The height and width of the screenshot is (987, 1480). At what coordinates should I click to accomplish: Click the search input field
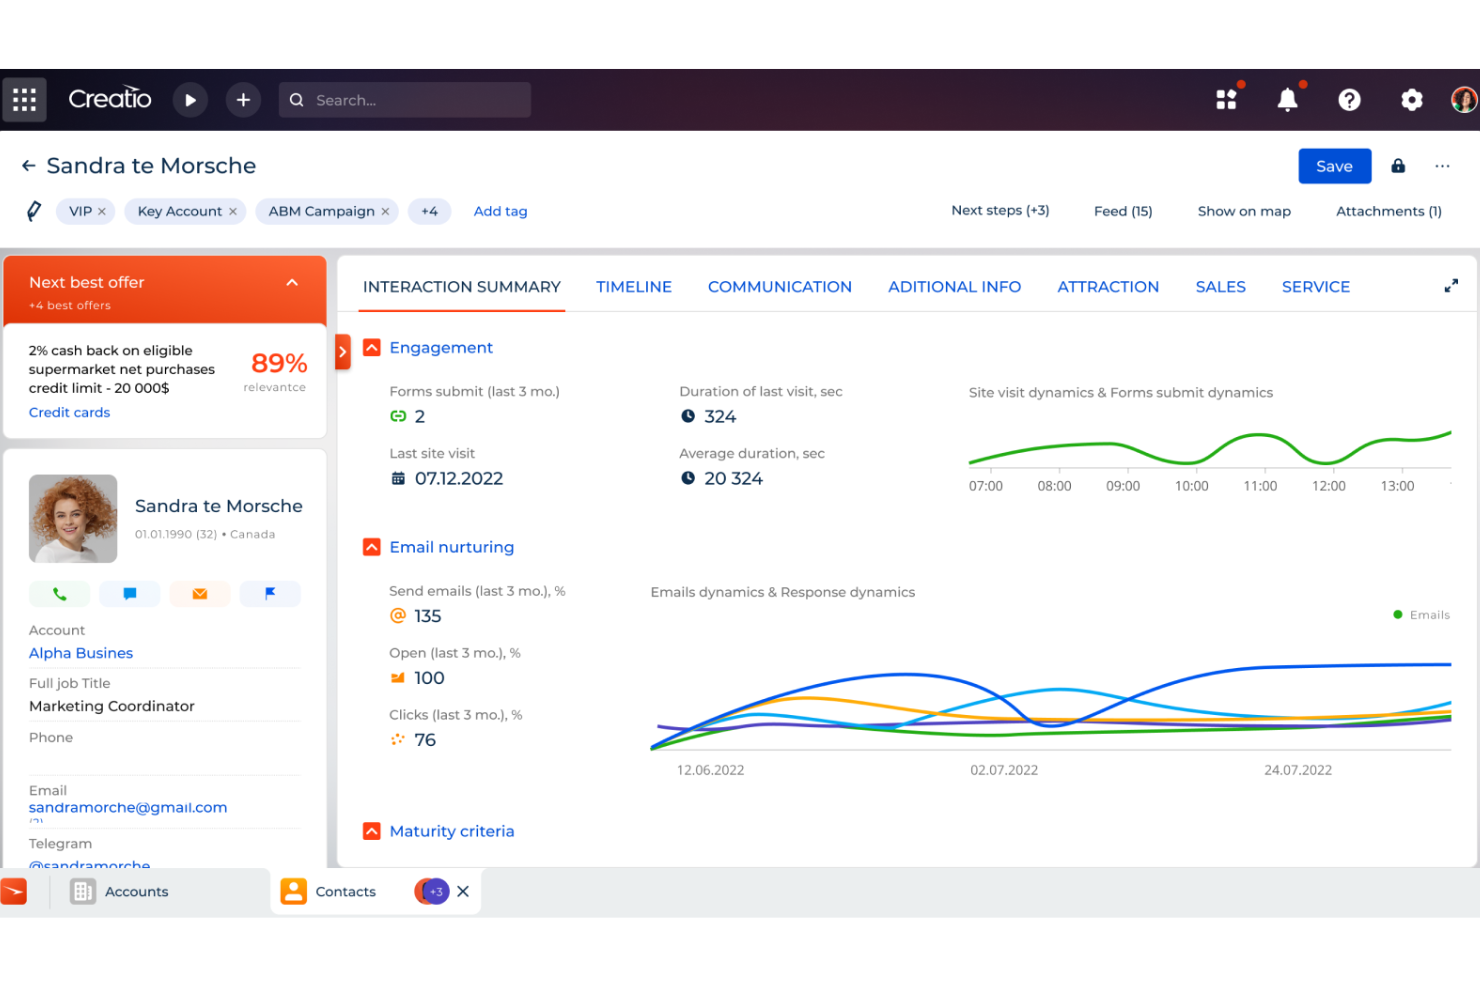click(x=404, y=99)
